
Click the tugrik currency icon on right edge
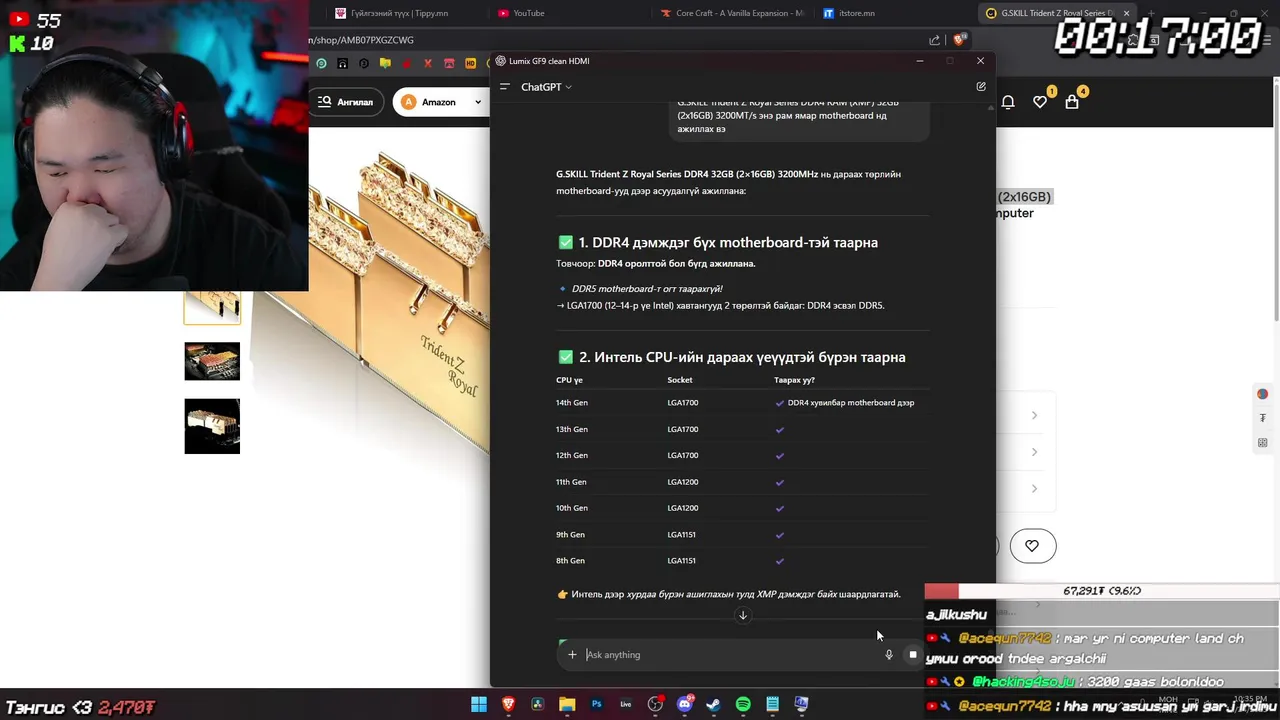1263,418
